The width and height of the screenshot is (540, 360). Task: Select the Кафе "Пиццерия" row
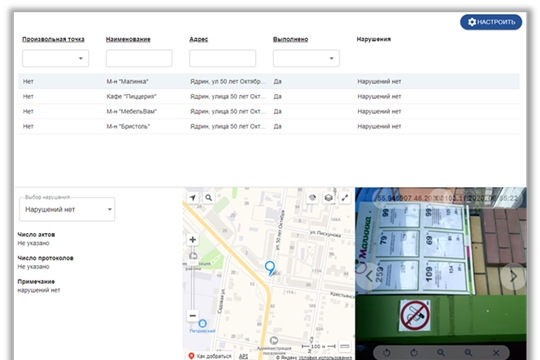coord(269,96)
